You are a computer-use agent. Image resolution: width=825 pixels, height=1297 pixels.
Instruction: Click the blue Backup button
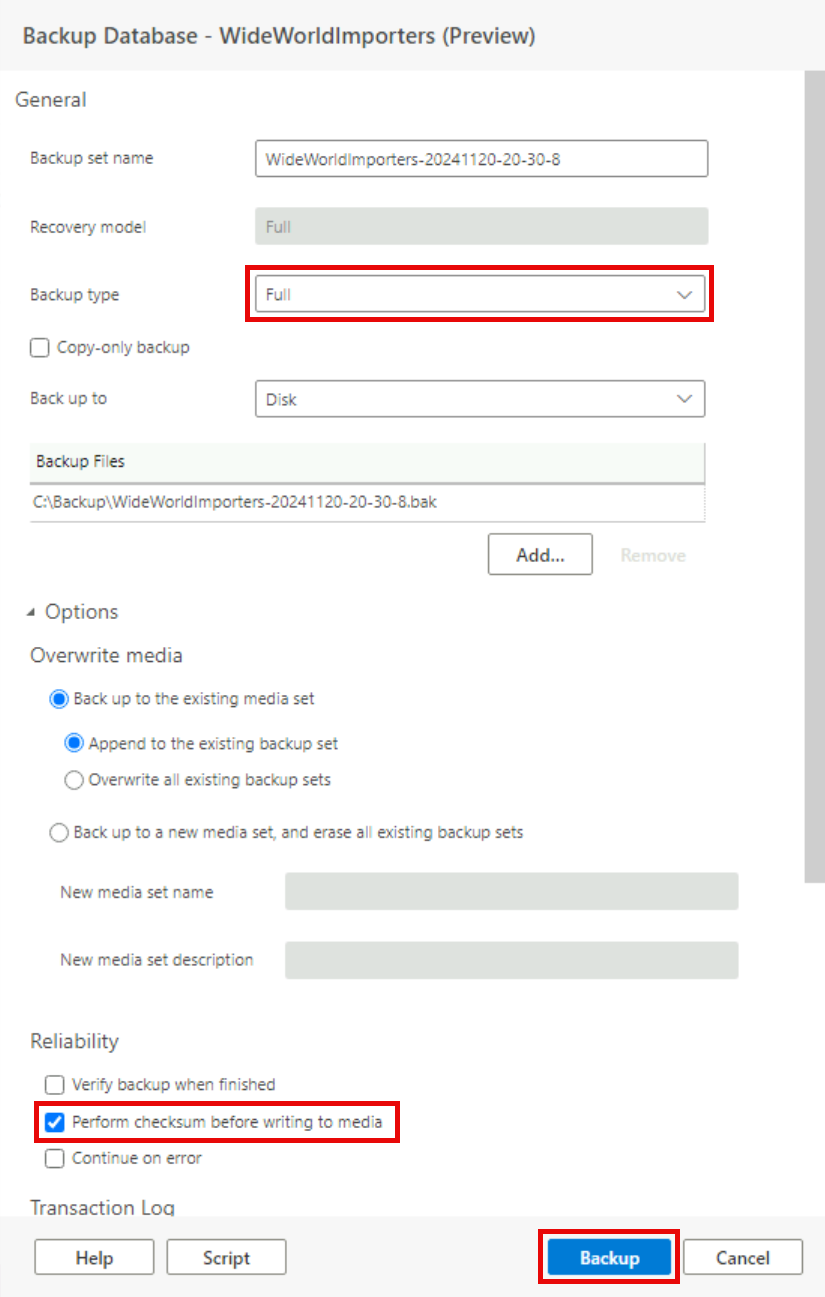[x=609, y=1258]
